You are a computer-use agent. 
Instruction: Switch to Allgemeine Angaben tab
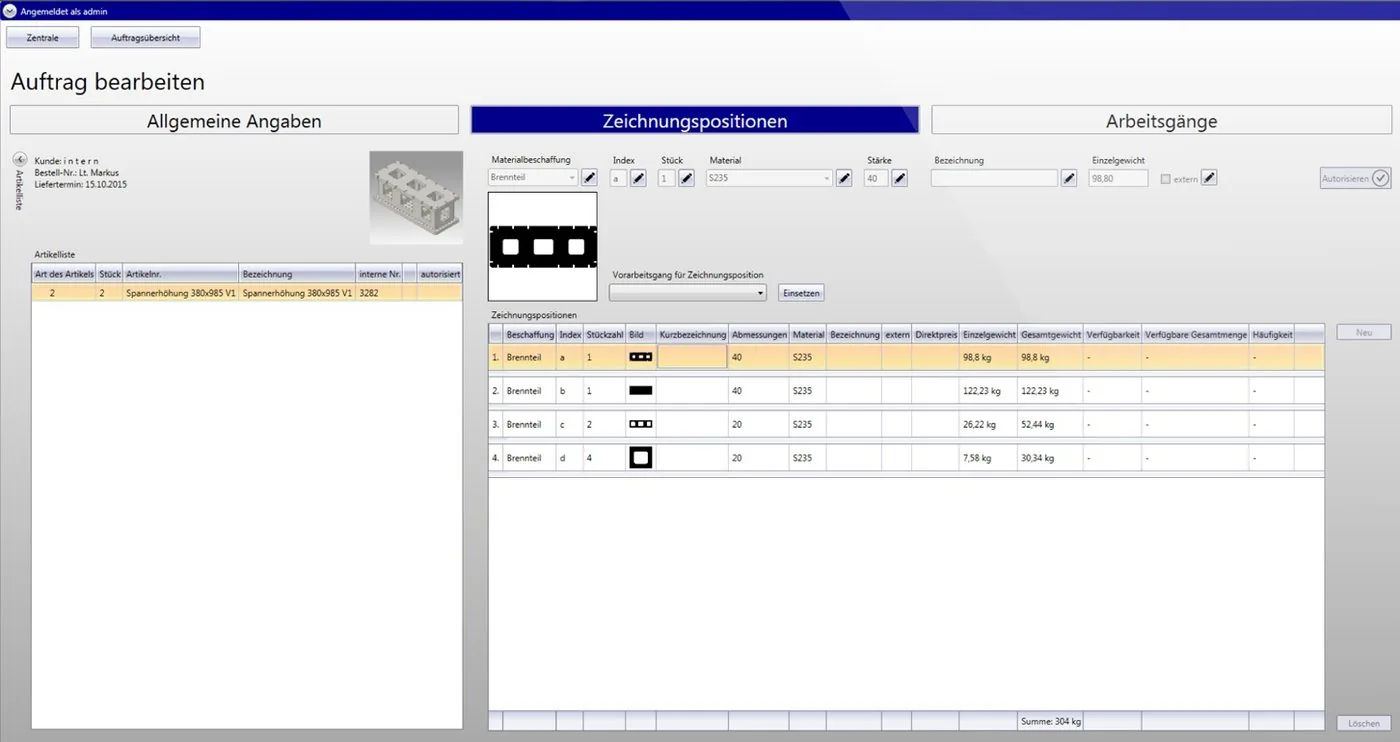pos(234,121)
